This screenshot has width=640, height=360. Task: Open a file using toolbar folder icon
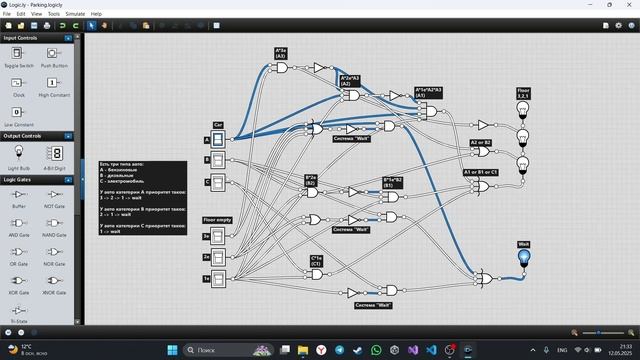pos(21,26)
